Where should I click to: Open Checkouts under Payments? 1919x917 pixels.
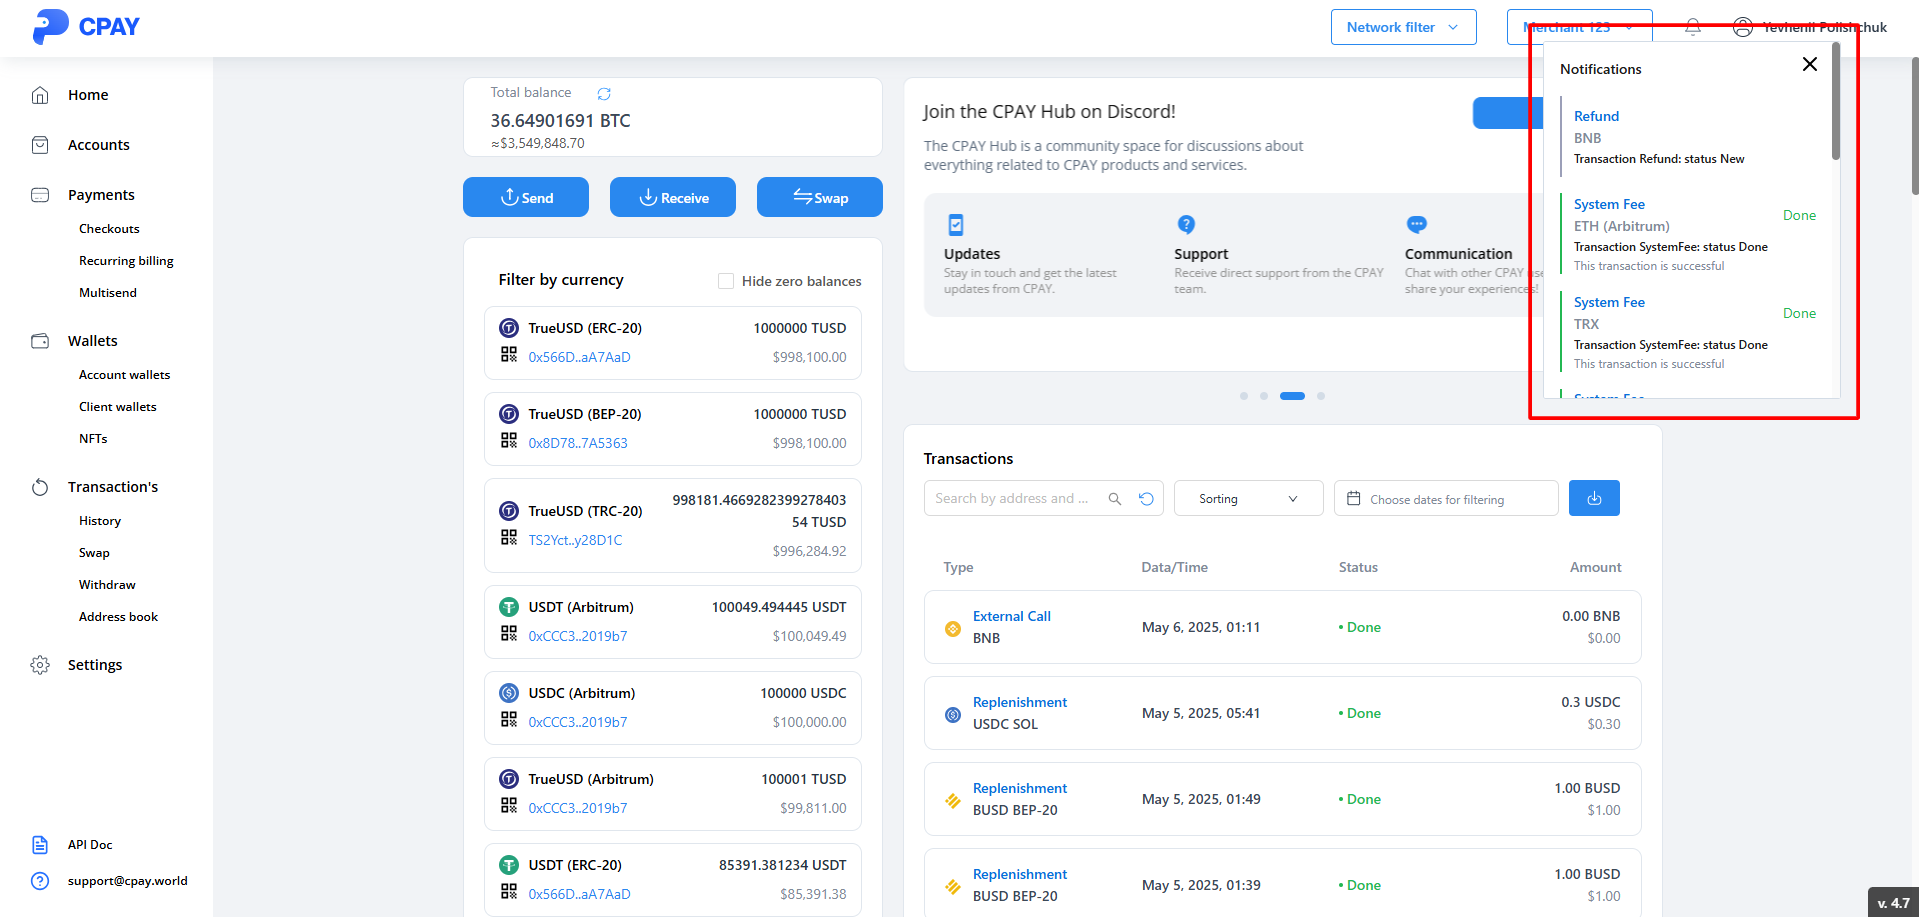point(109,229)
